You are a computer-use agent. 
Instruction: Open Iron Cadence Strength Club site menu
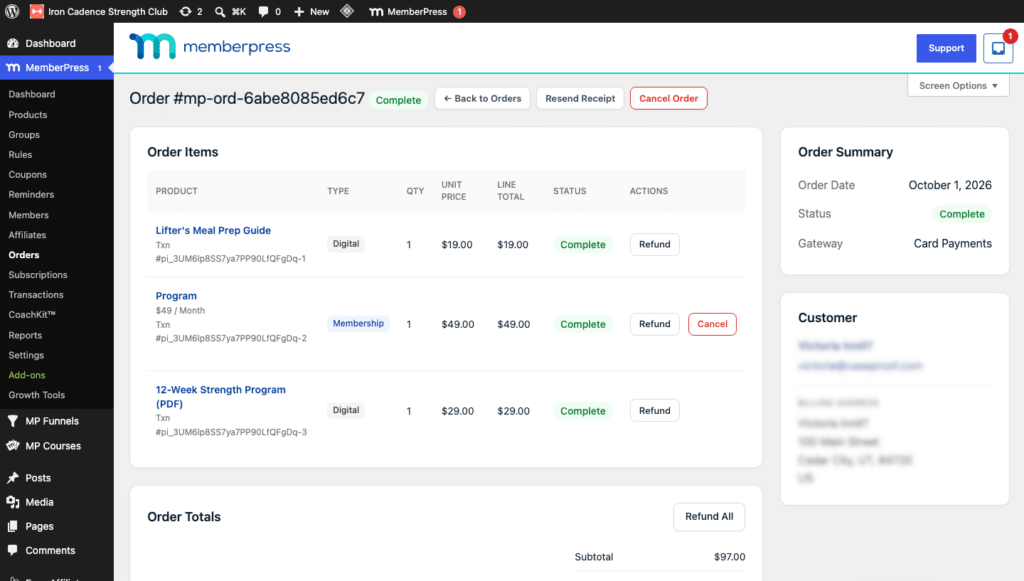coord(99,11)
